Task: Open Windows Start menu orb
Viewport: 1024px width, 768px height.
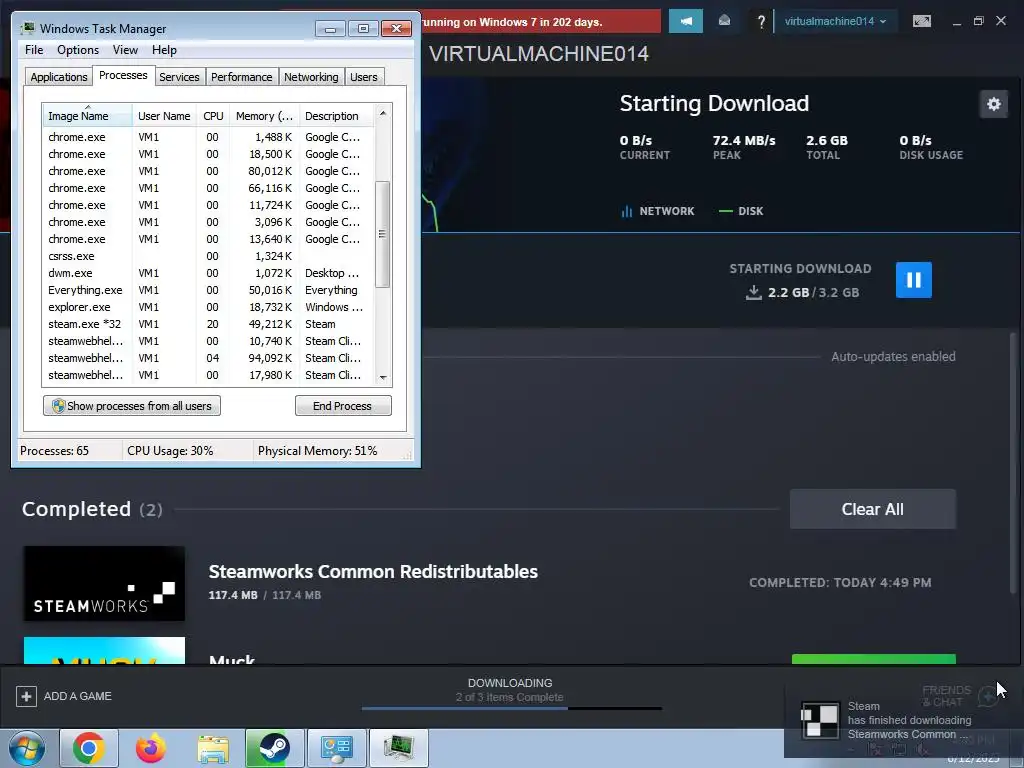Action: click(x=27, y=748)
